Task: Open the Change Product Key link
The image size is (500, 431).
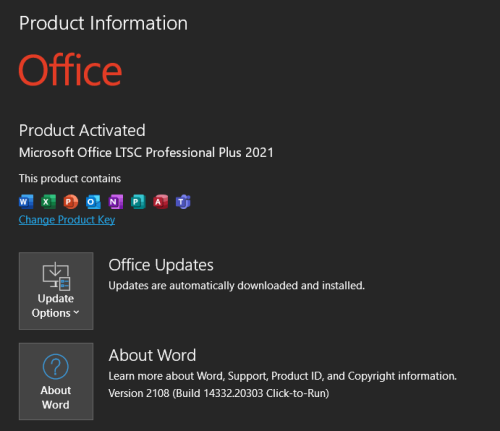Action: point(67,220)
